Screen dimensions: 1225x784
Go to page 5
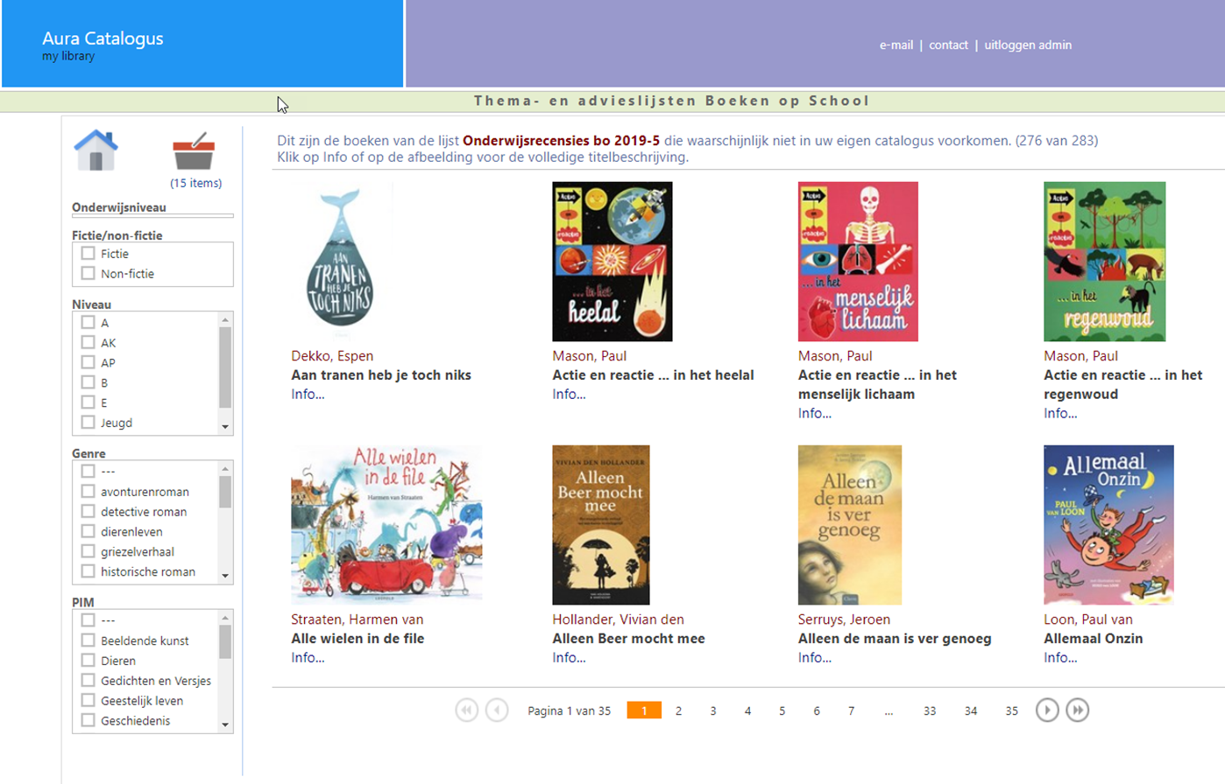[x=782, y=711]
